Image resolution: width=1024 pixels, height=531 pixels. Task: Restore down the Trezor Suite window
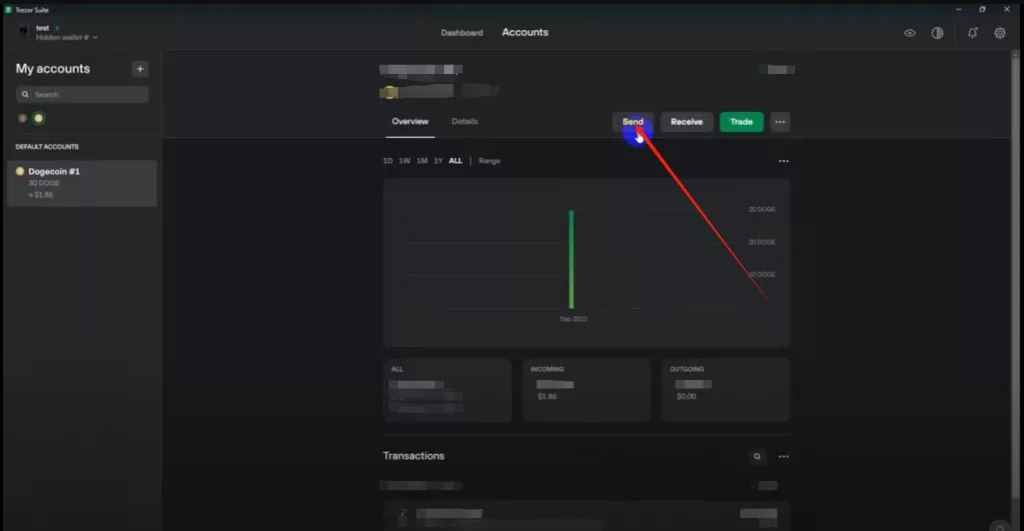[x=982, y=9]
